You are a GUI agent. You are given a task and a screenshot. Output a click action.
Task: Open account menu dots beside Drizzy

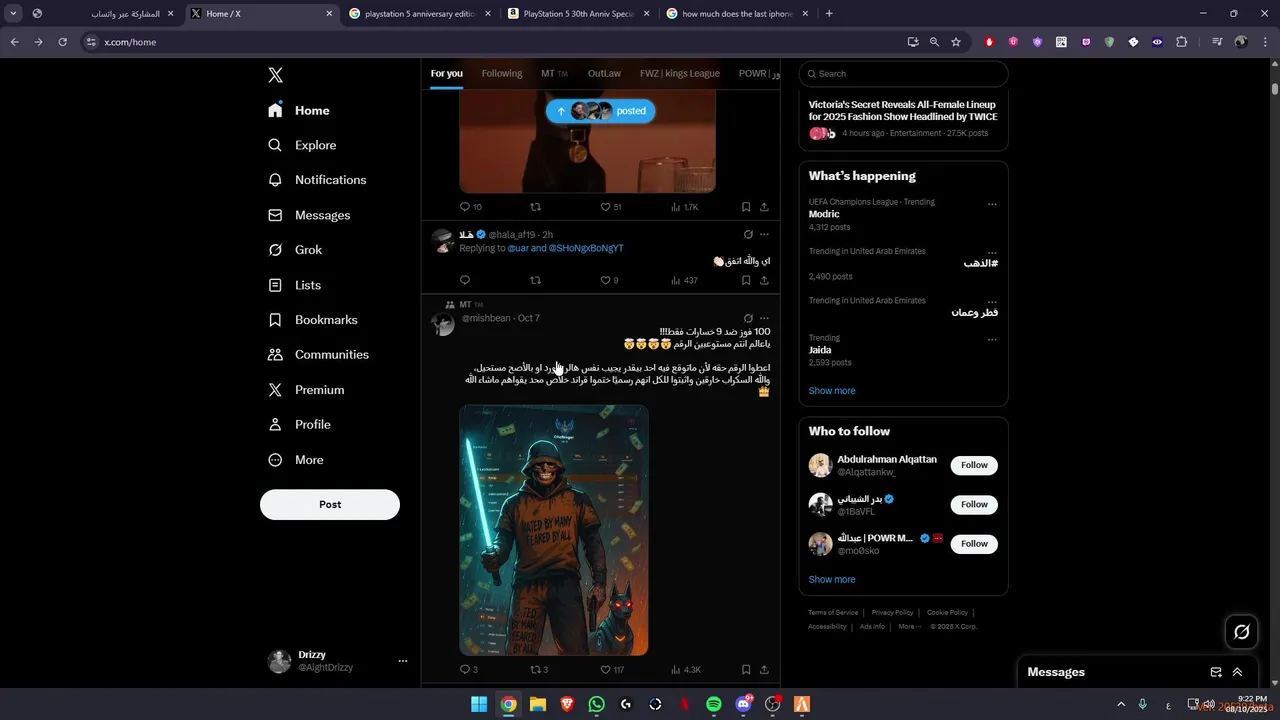click(x=403, y=661)
